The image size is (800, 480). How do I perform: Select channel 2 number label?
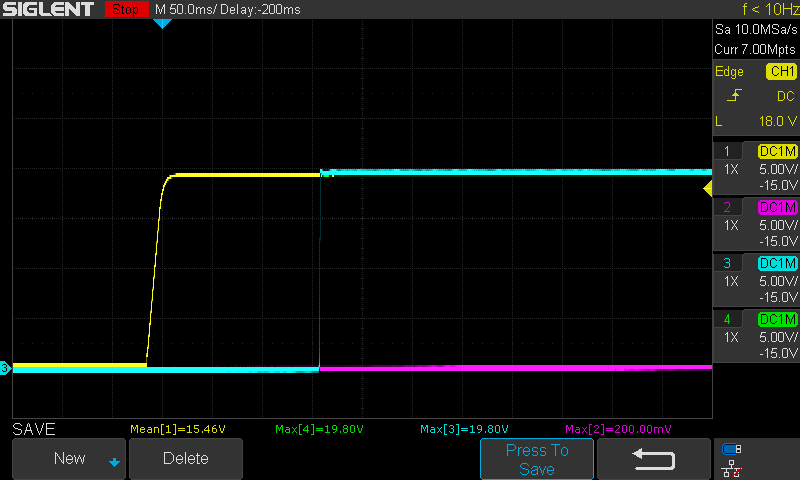(x=727, y=207)
